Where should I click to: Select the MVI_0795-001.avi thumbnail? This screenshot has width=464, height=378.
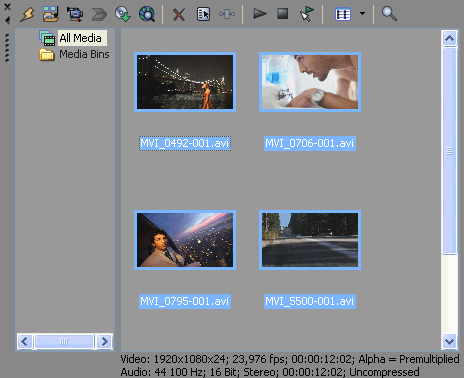coord(185,240)
